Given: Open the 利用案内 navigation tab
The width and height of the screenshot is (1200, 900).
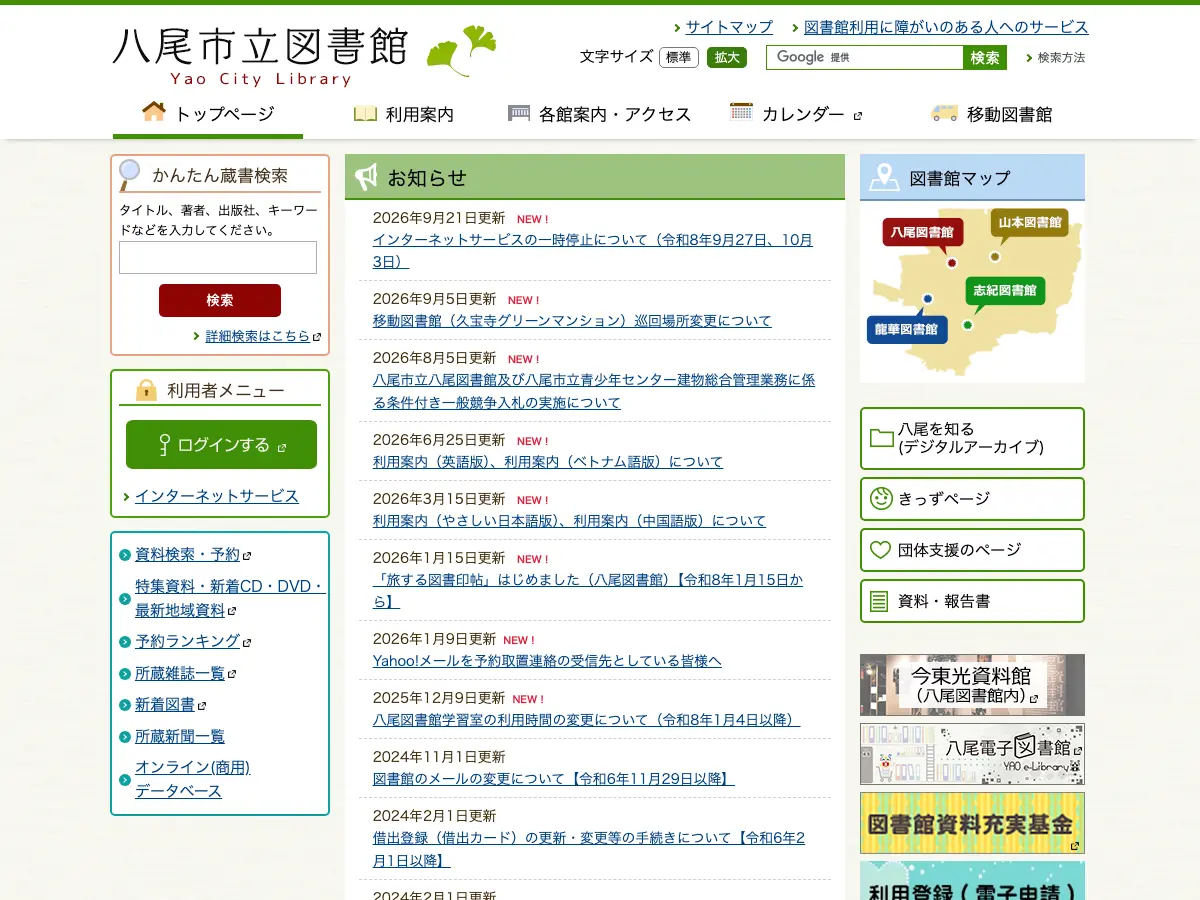Looking at the screenshot, I should point(404,114).
